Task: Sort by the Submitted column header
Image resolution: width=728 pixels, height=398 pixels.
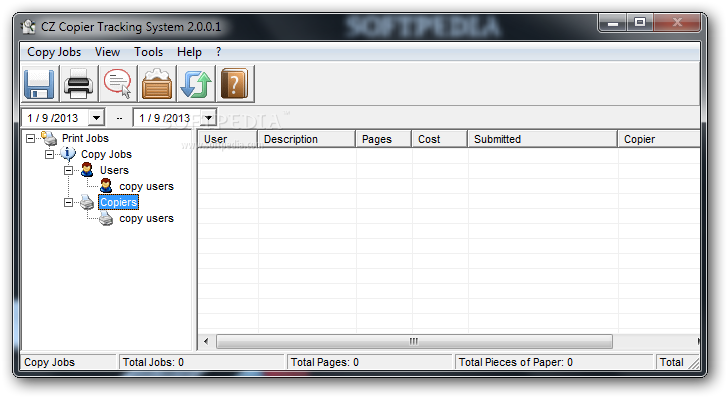Action: [x=543, y=139]
